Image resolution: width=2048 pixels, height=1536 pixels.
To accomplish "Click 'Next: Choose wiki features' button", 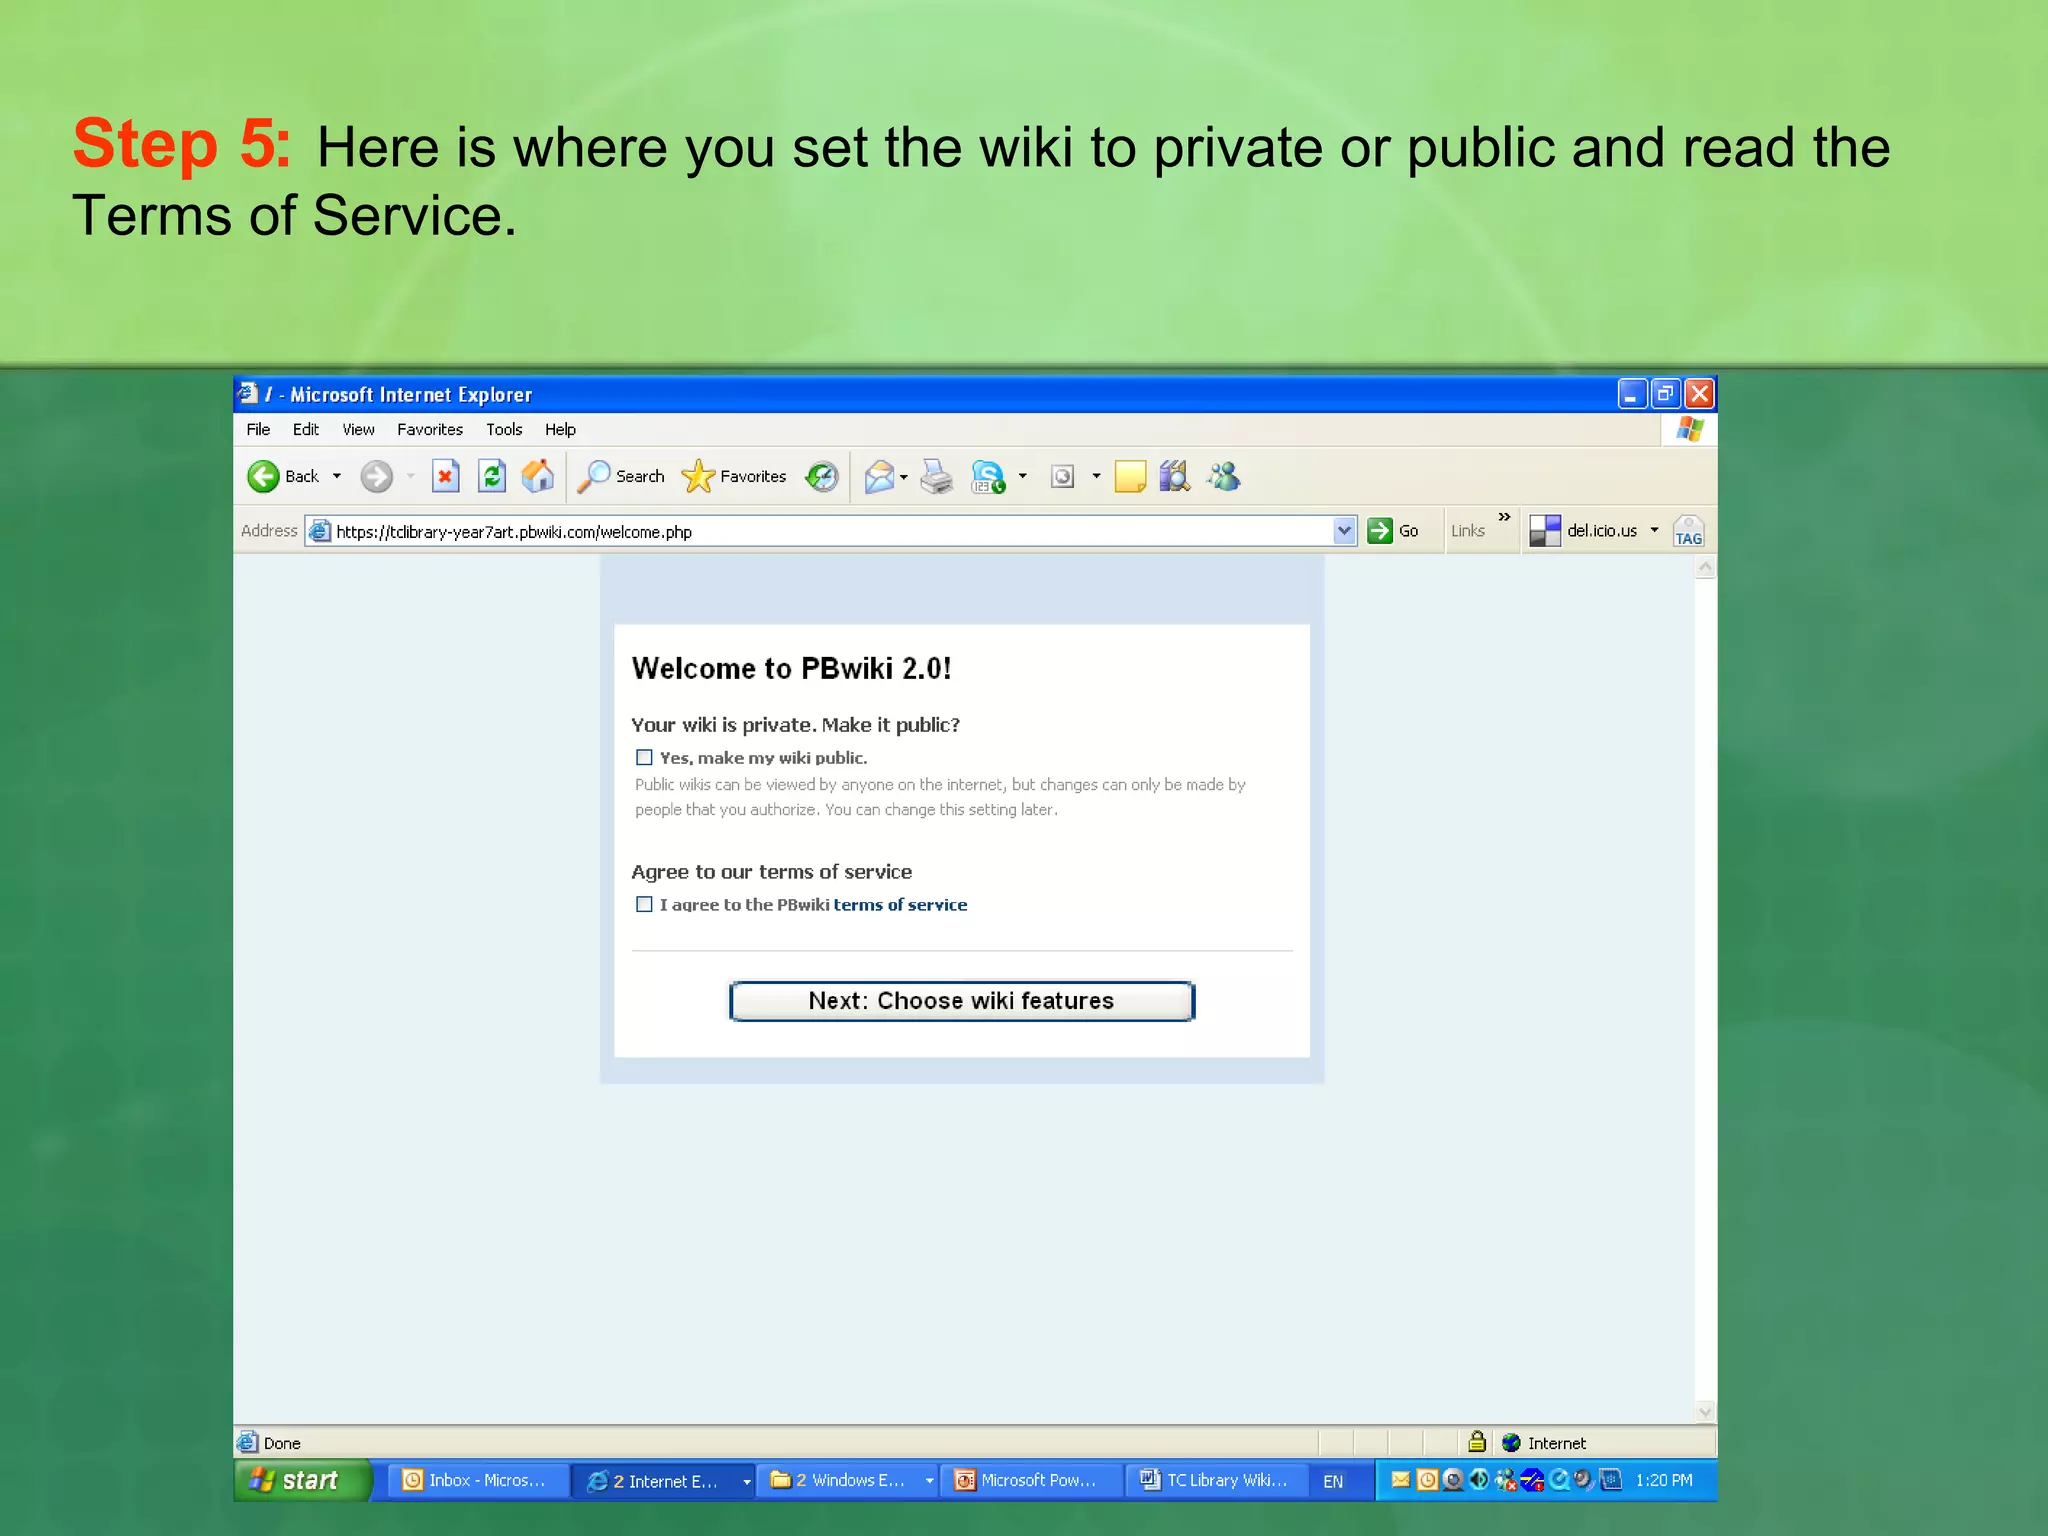I will (x=962, y=1001).
